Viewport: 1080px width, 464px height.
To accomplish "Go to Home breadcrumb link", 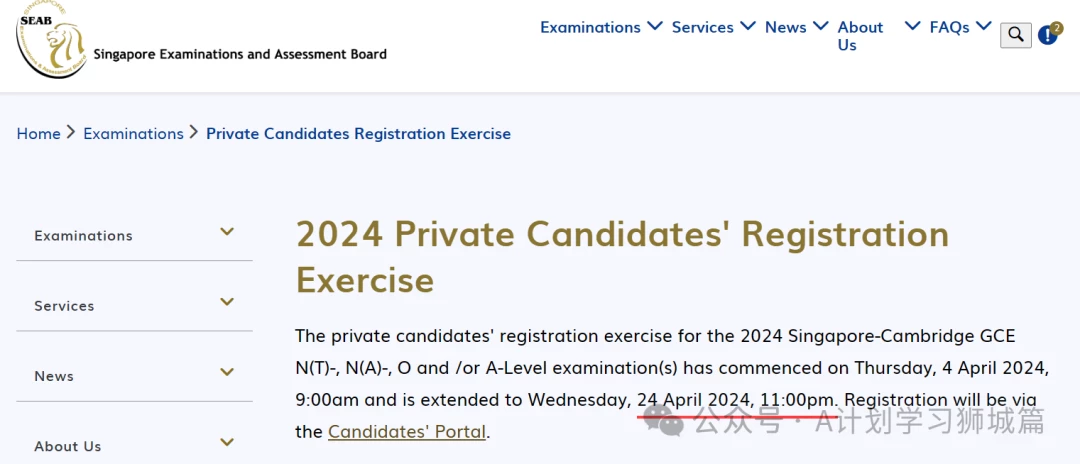I will click(39, 134).
